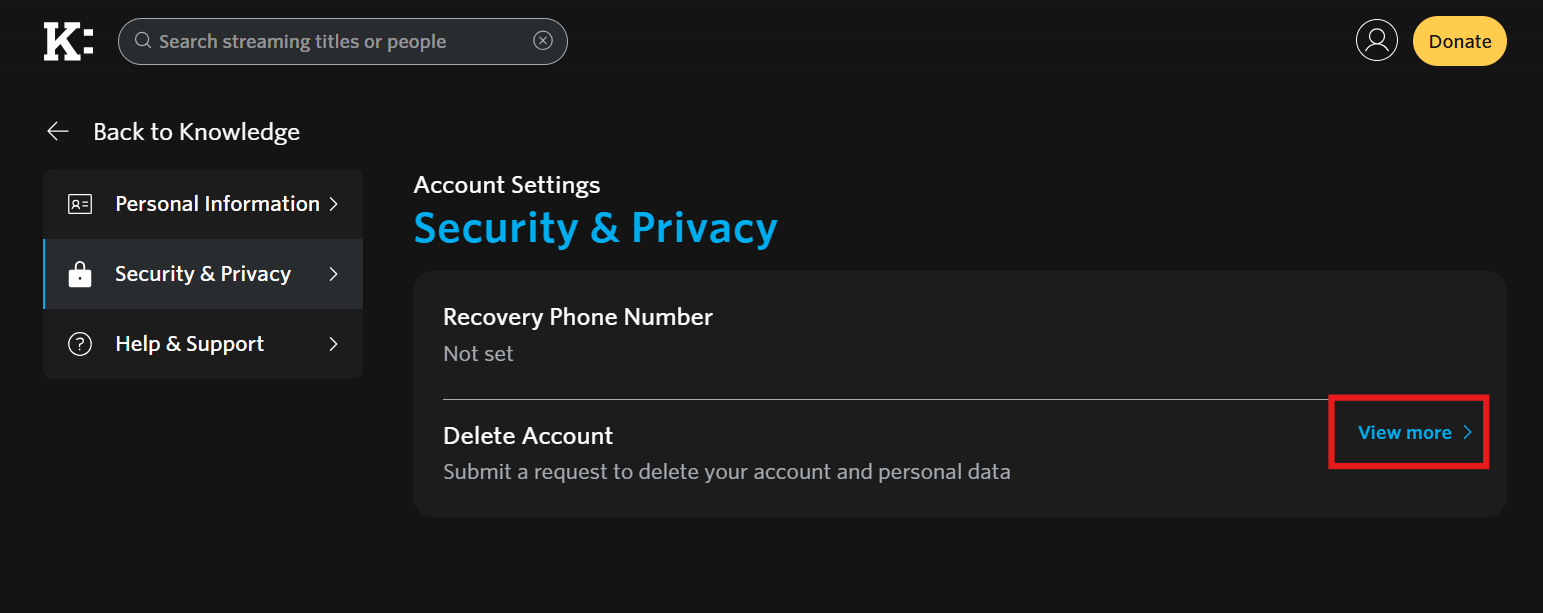The image size is (1543, 613).
Task: Open the Personal Information menu item
Action: tap(217, 204)
